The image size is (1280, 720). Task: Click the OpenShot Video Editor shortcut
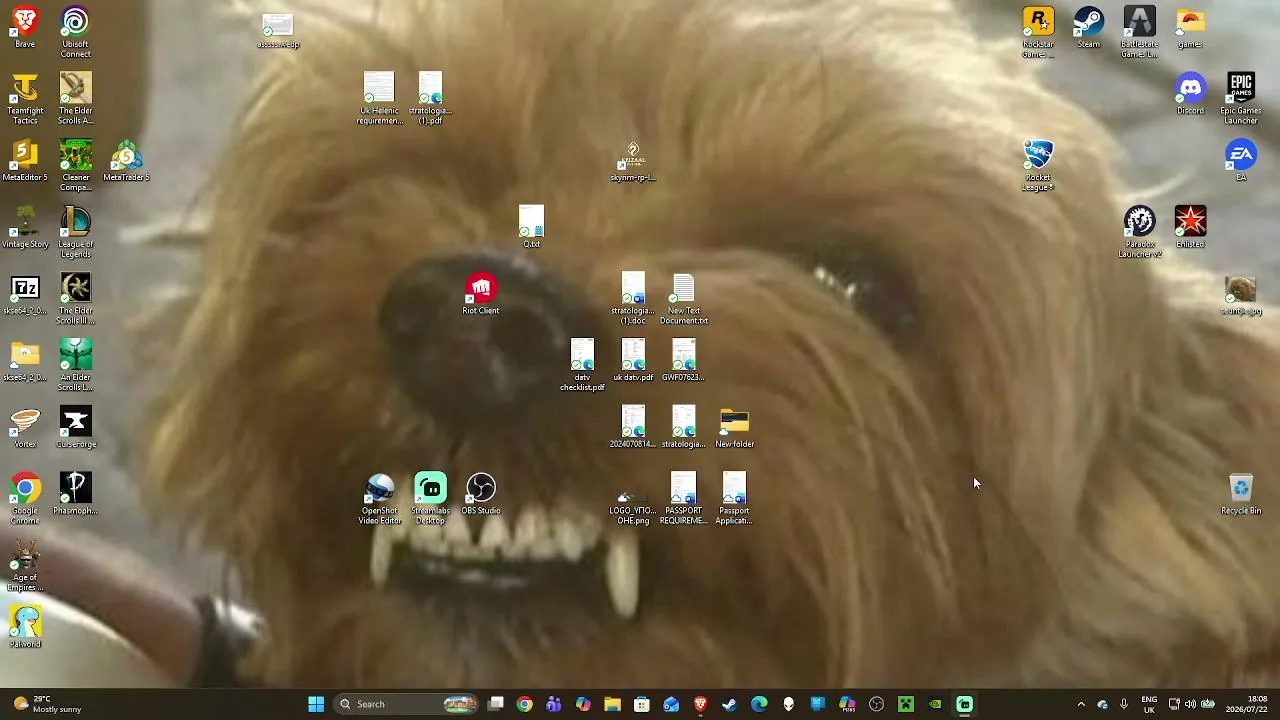point(380,499)
